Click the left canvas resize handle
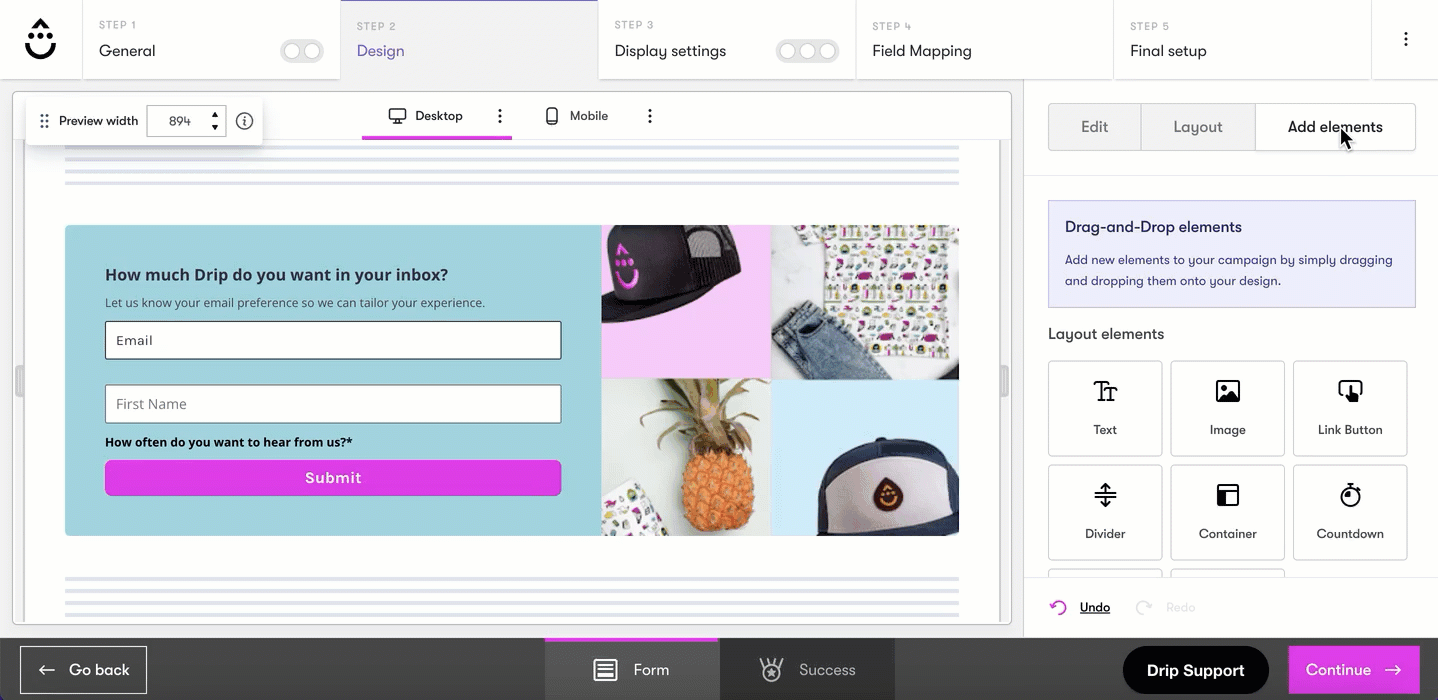 pos(19,381)
